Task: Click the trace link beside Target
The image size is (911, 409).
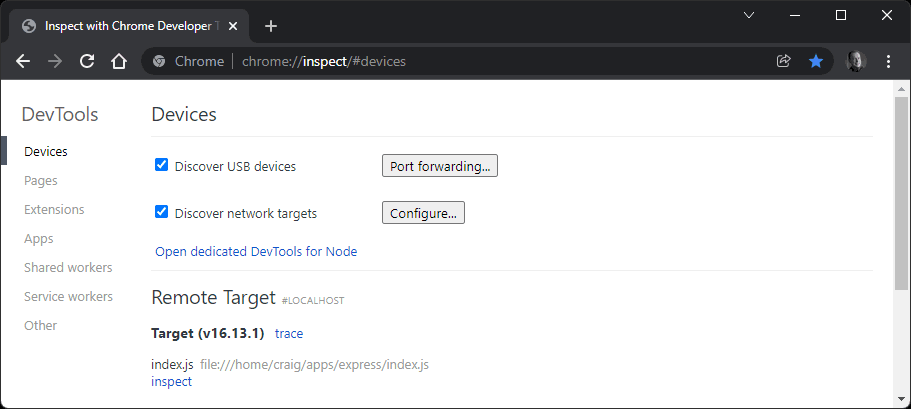Action: [289, 333]
